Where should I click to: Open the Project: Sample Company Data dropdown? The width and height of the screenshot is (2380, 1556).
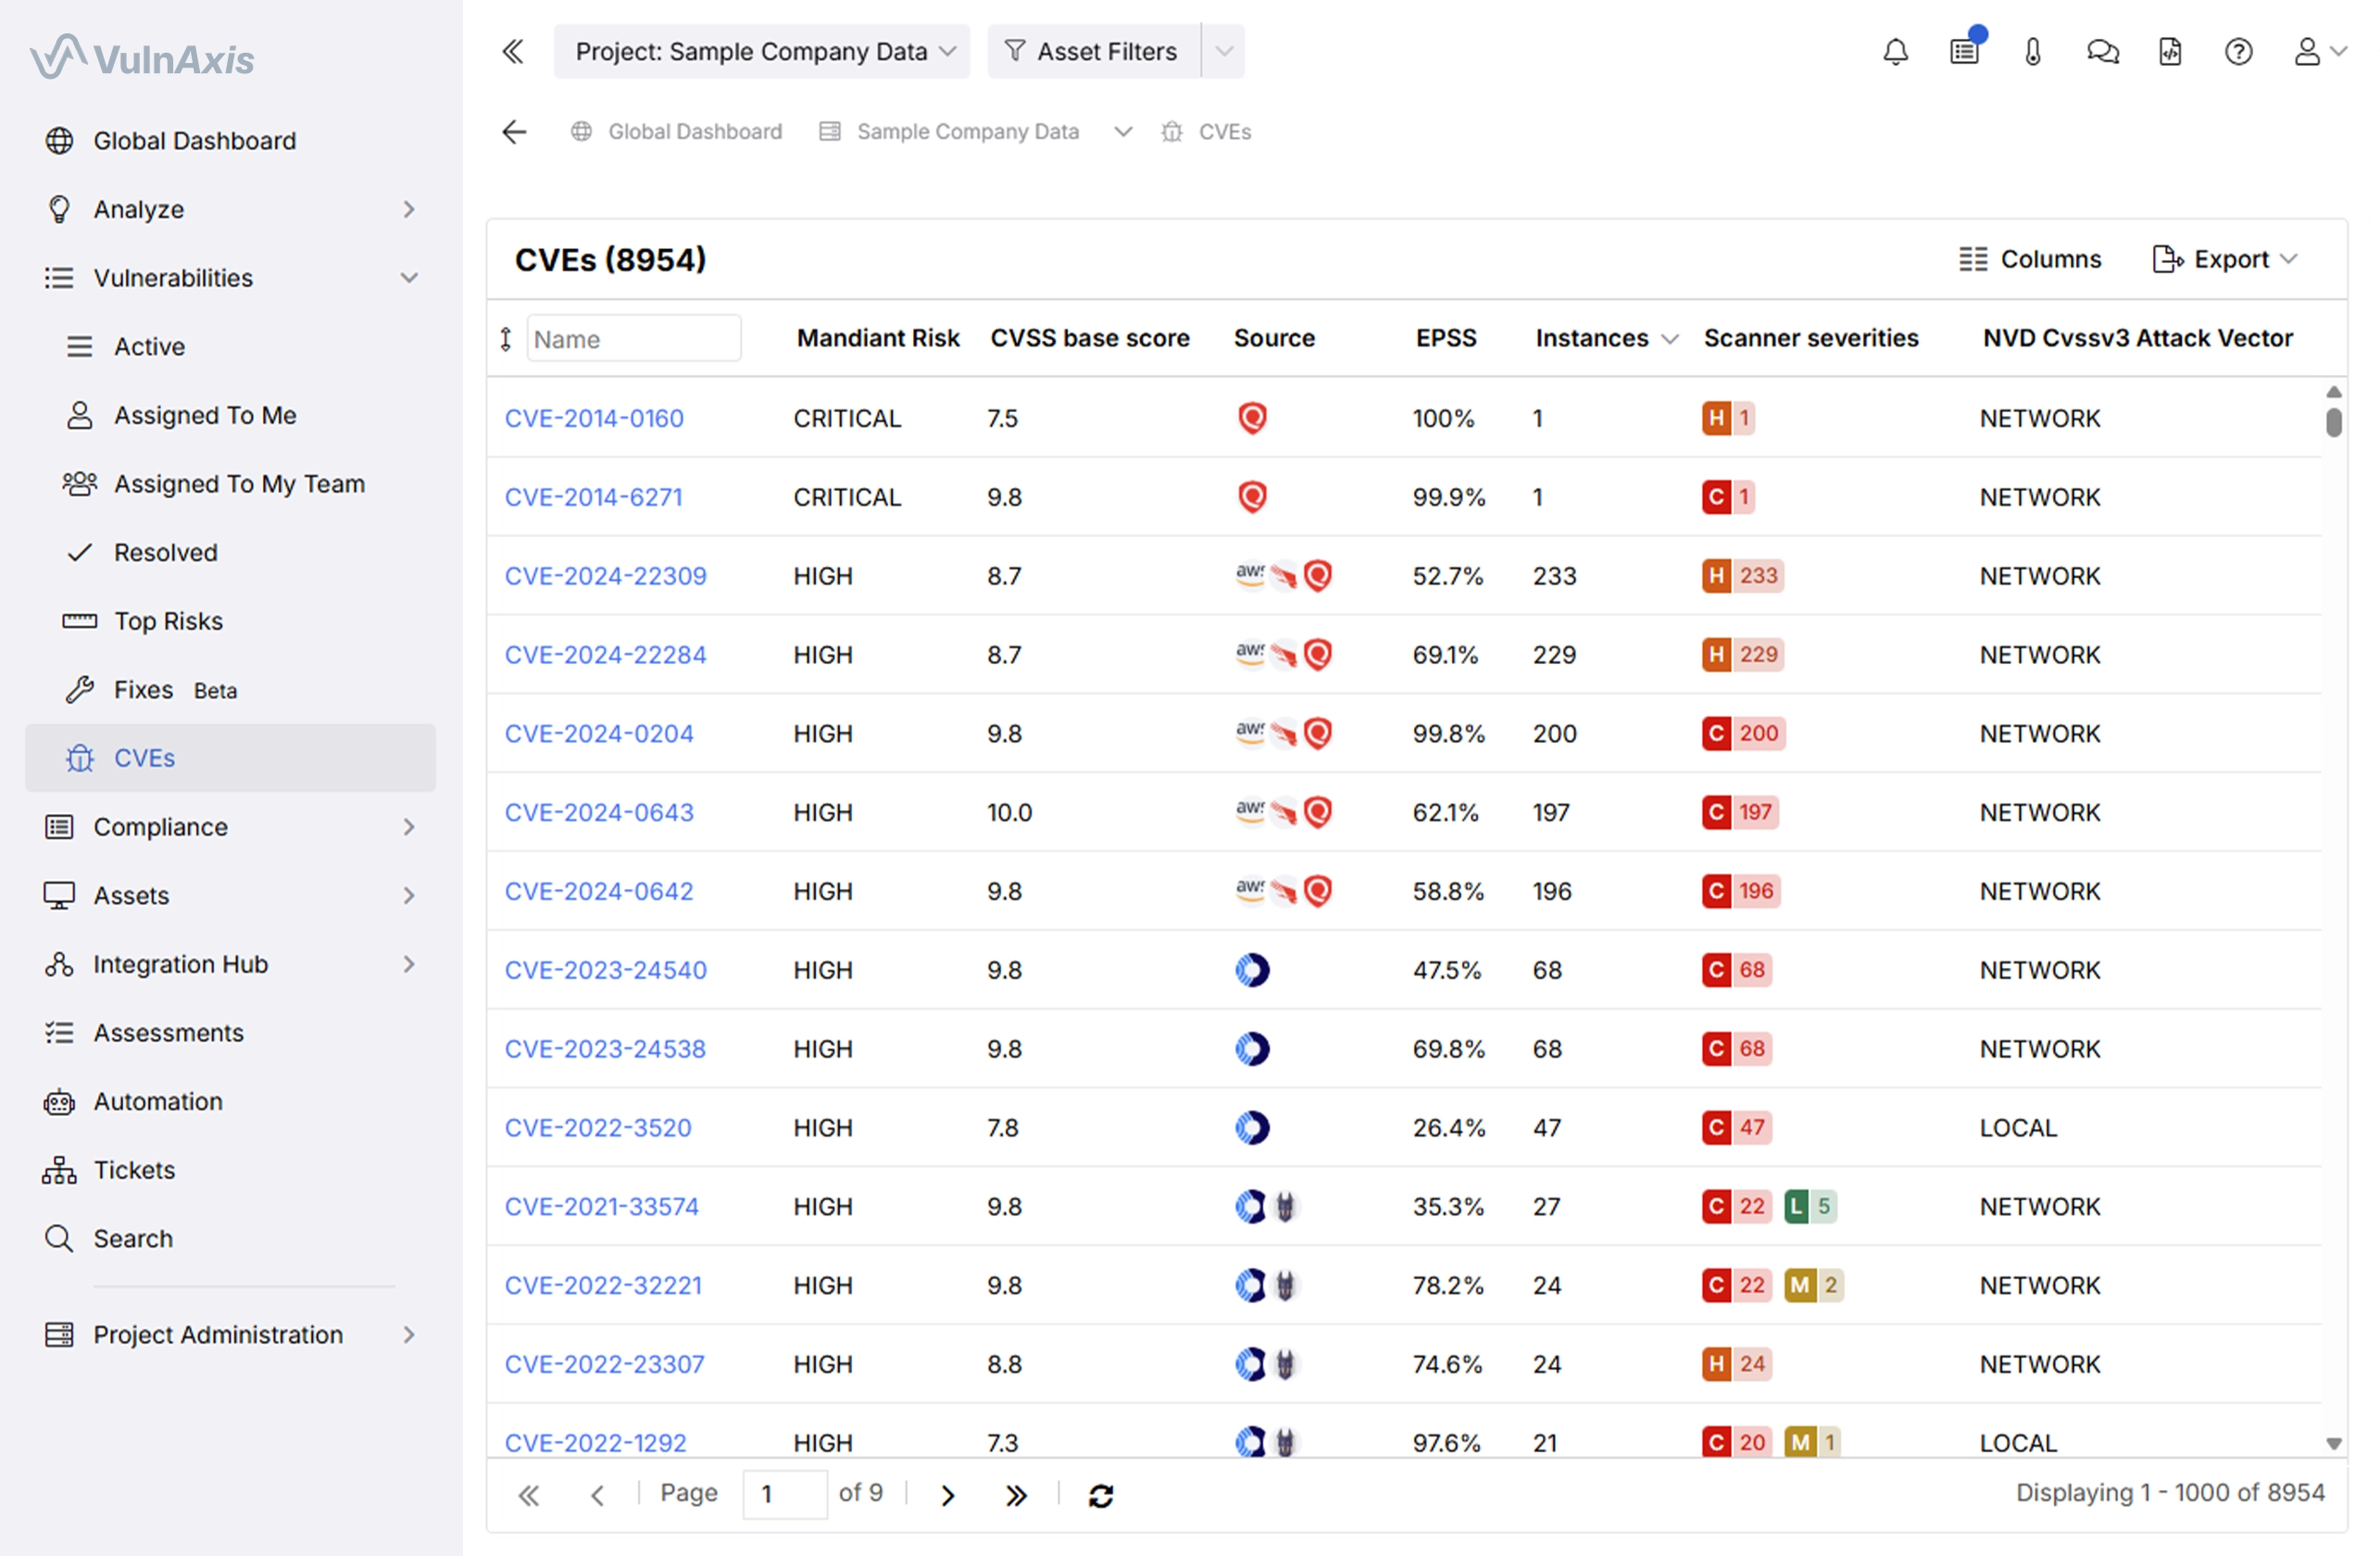click(x=763, y=51)
